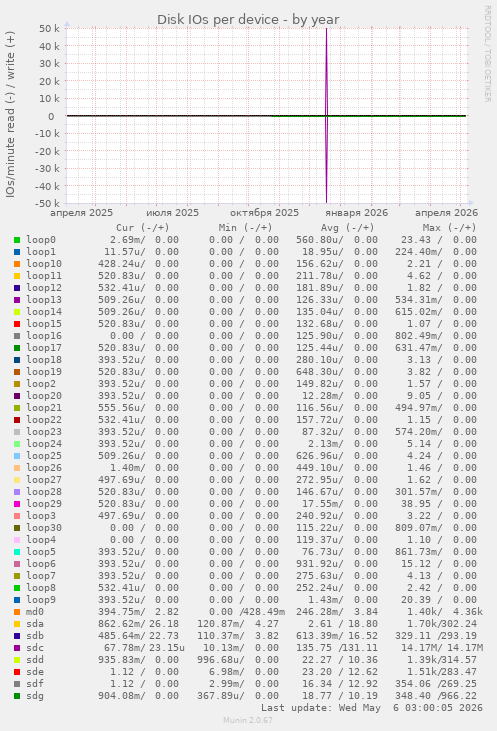
Task: Click the sdb dark blue legend swatch
Action: pyautogui.click(x=17, y=636)
